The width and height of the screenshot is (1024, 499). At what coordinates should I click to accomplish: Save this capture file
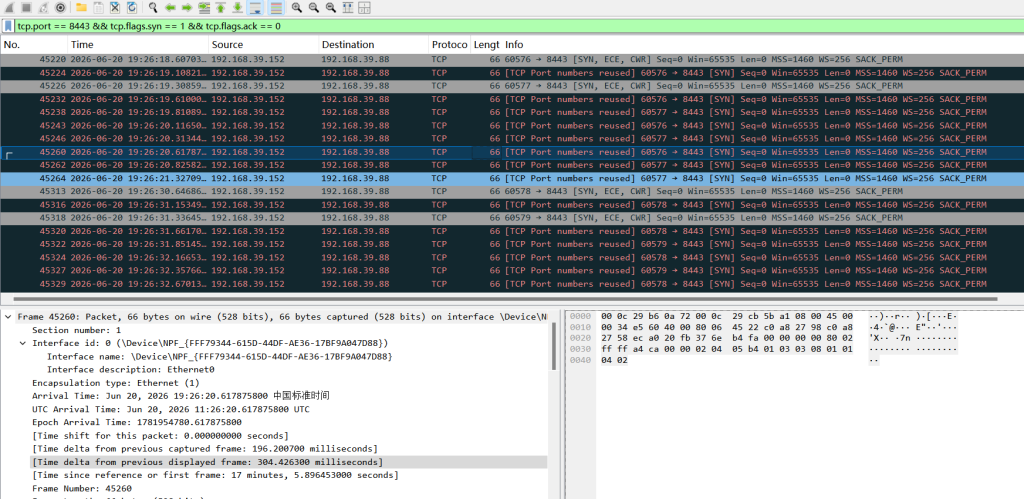click(x=98, y=8)
